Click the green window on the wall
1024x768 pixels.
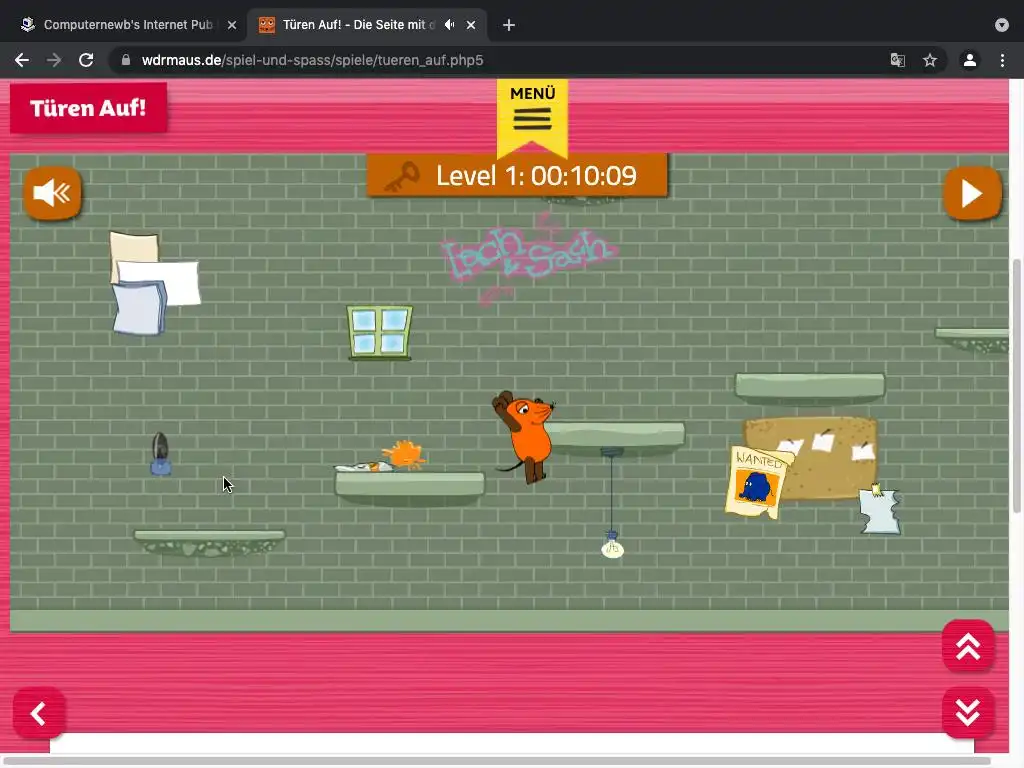(379, 332)
